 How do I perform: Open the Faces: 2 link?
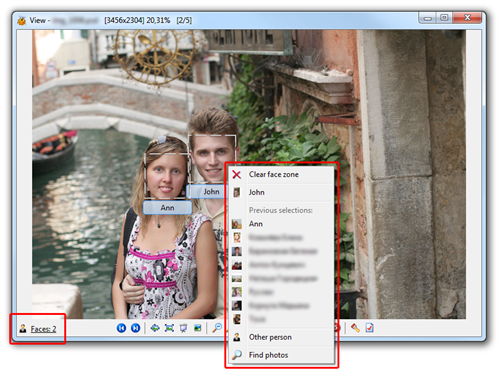[43, 329]
